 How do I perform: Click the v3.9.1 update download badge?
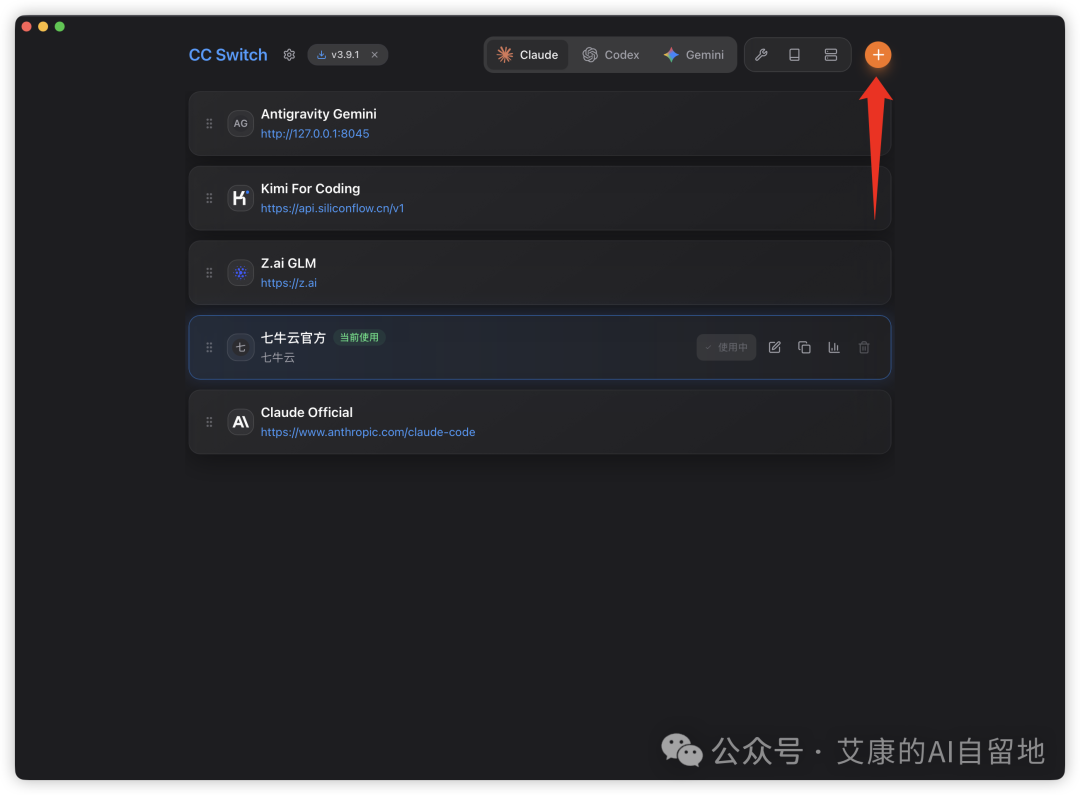pos(338,55)
